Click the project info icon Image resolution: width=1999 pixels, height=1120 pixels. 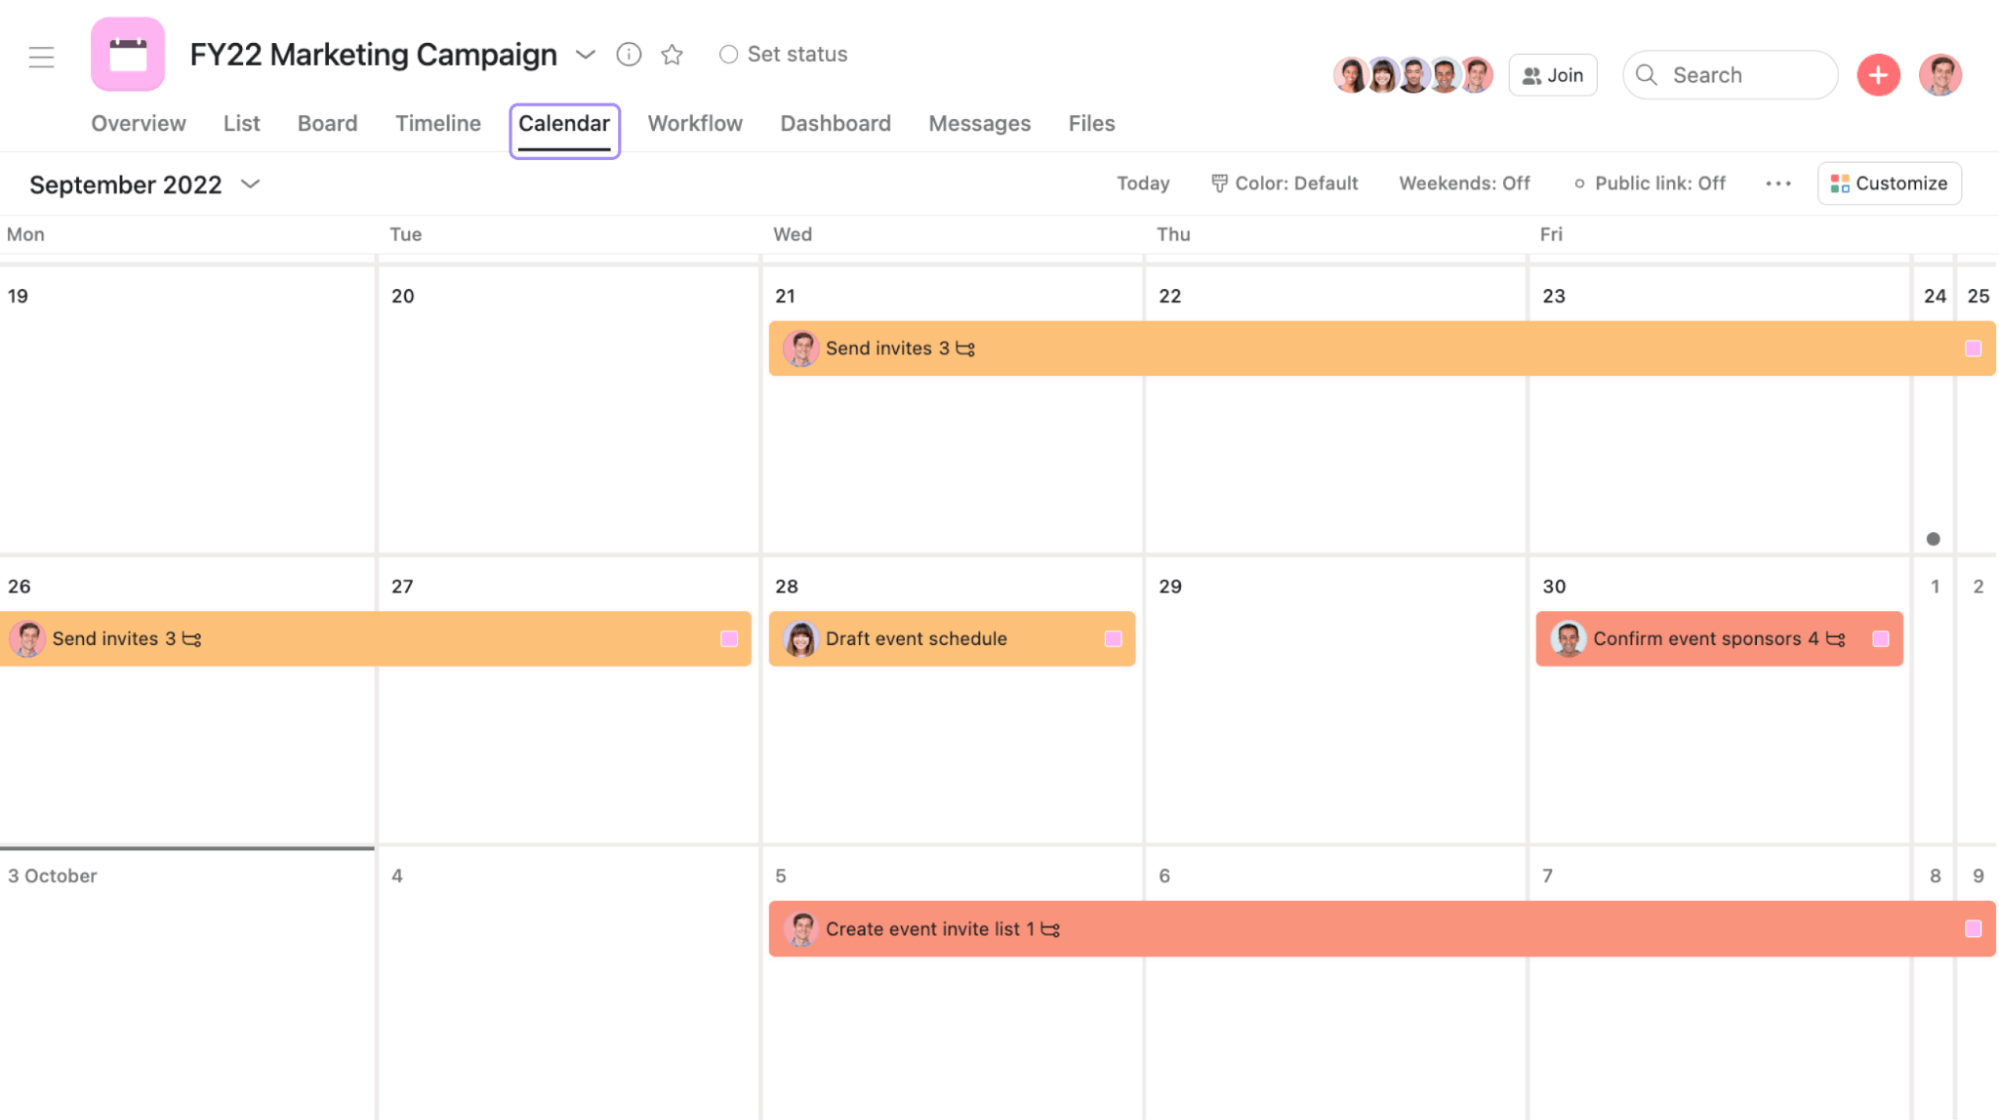pos(627,52)
